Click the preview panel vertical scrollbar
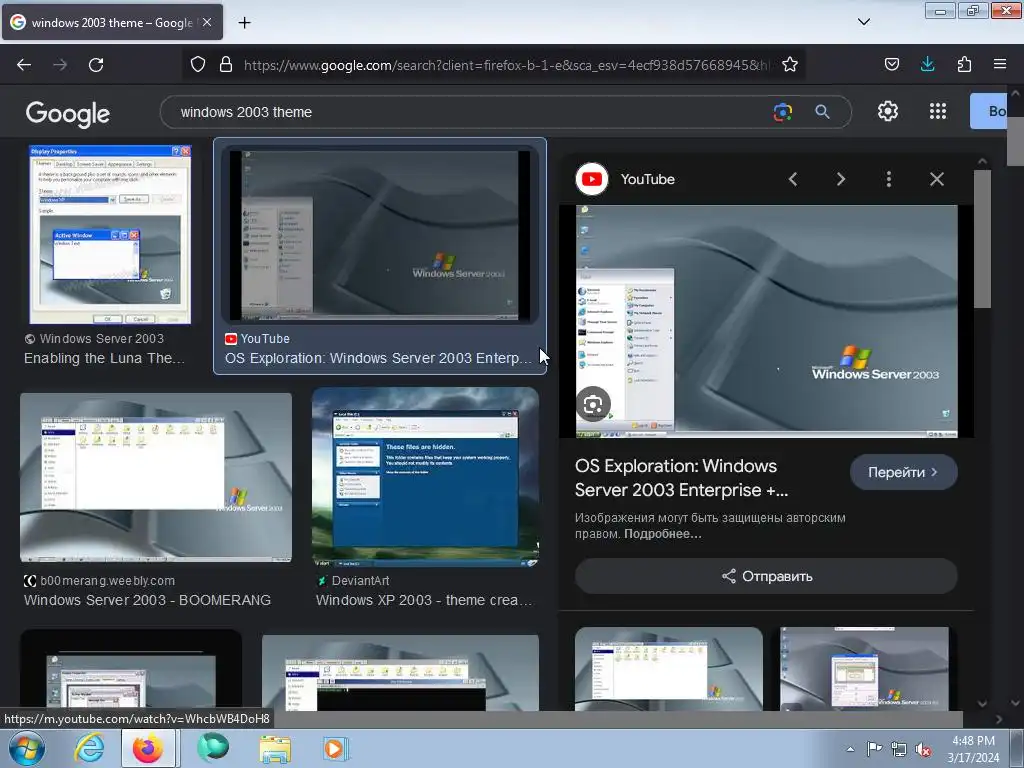The width and height of the screenshot is (1024, 768). pyautogui.click(x=982, y=238)
